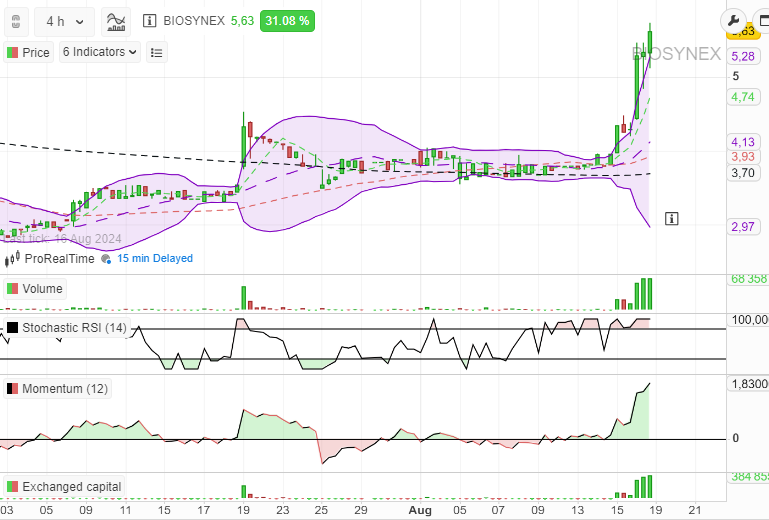Viewport: 769px width, 520px height.
Task: Expand the 6 Indicators dropdown
Action: tap(100, 52)
